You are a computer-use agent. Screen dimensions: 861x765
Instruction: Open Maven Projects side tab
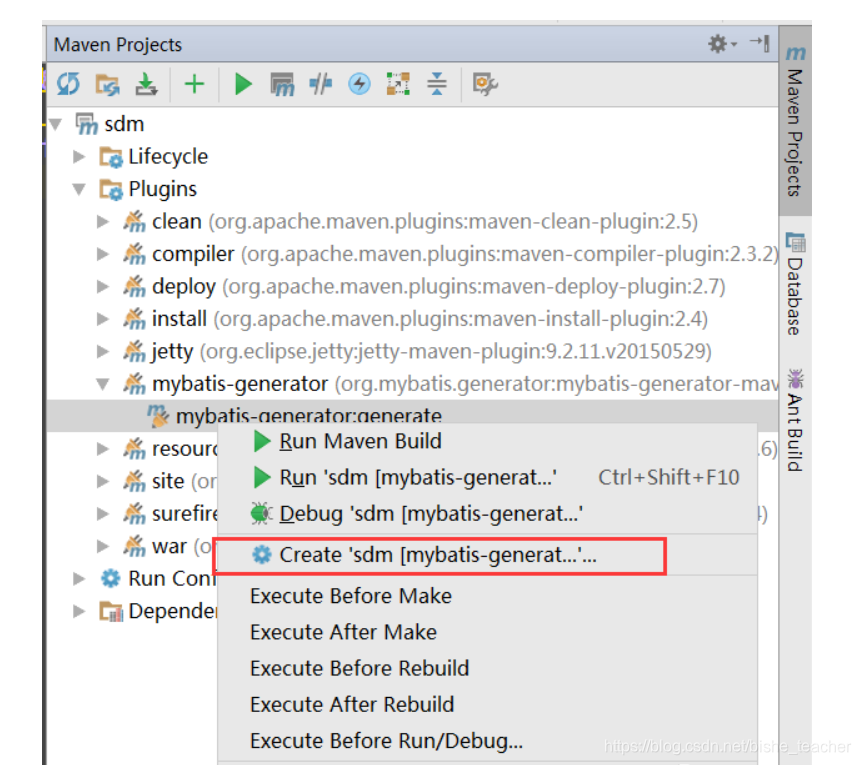pyautogui.click(x=795, y=121)
